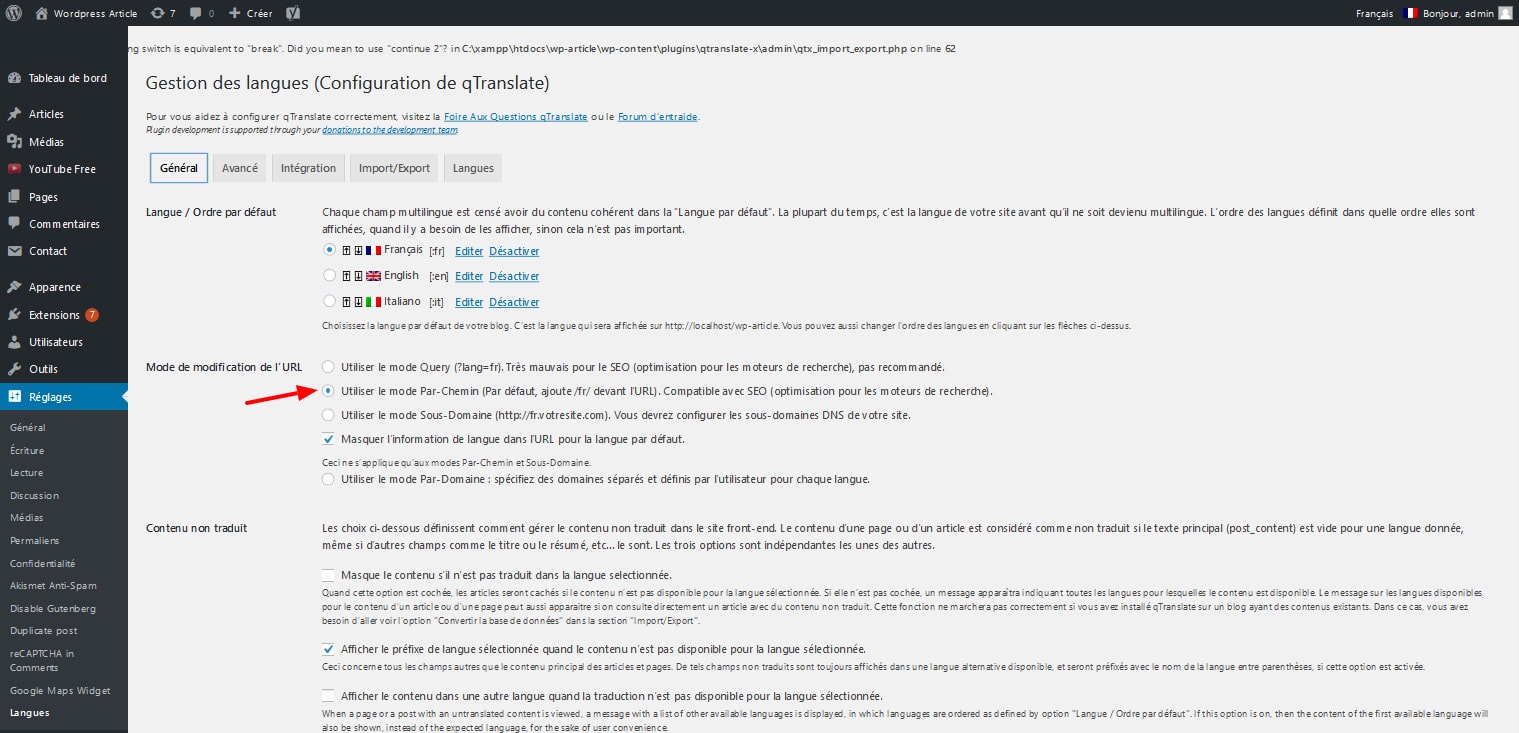Choose the Par-Chemin URL mode
Image resolution: width=1519 pixels, height=733 pixels.
pyautogui.click(x=329, y=391)
